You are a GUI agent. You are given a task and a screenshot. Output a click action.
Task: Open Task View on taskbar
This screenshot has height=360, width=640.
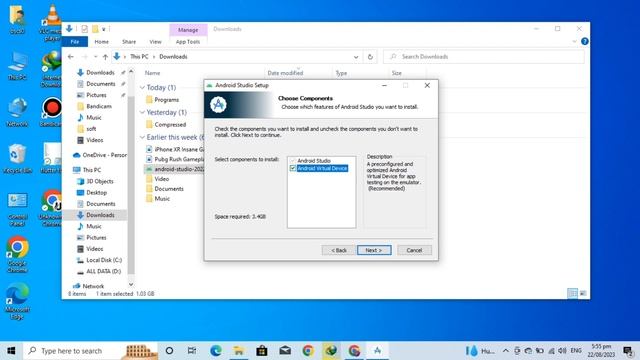pos(192,351)
